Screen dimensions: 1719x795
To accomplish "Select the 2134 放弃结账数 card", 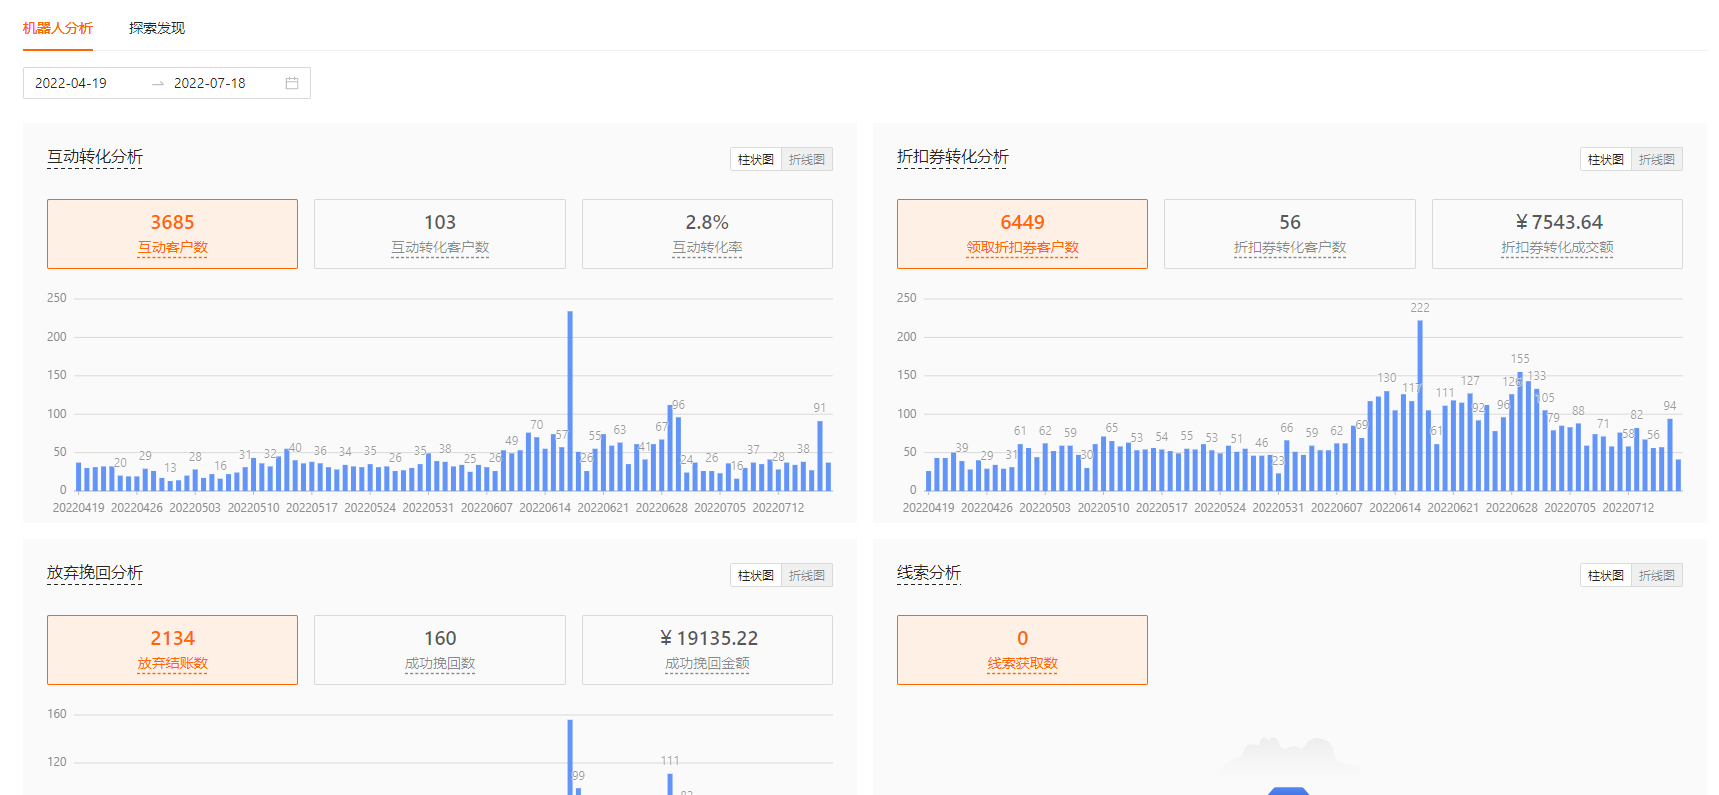I will (172, 650).
